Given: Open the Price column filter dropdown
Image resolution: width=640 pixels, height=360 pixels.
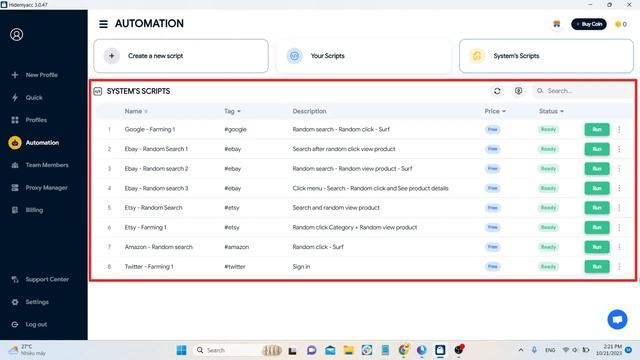Looking at the screenshot, I should coord(495,111).
